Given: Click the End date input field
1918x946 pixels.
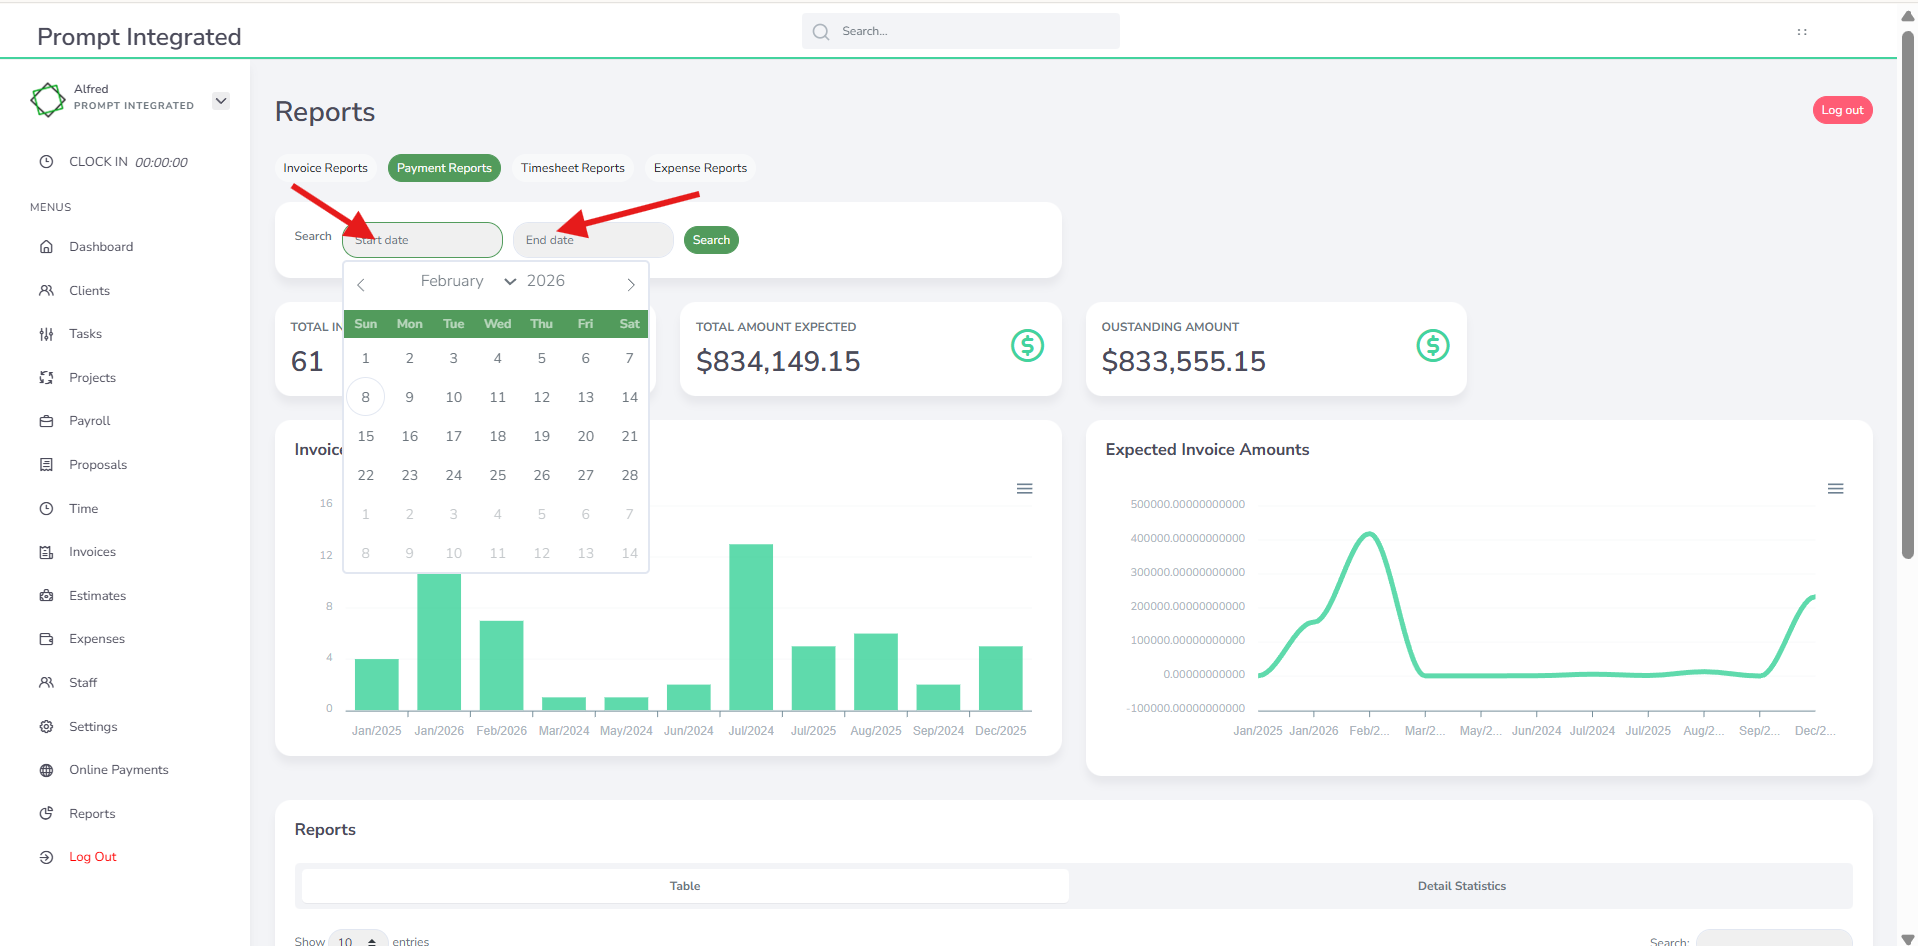Looking at the screenshot, I should (x=593, y=240).
